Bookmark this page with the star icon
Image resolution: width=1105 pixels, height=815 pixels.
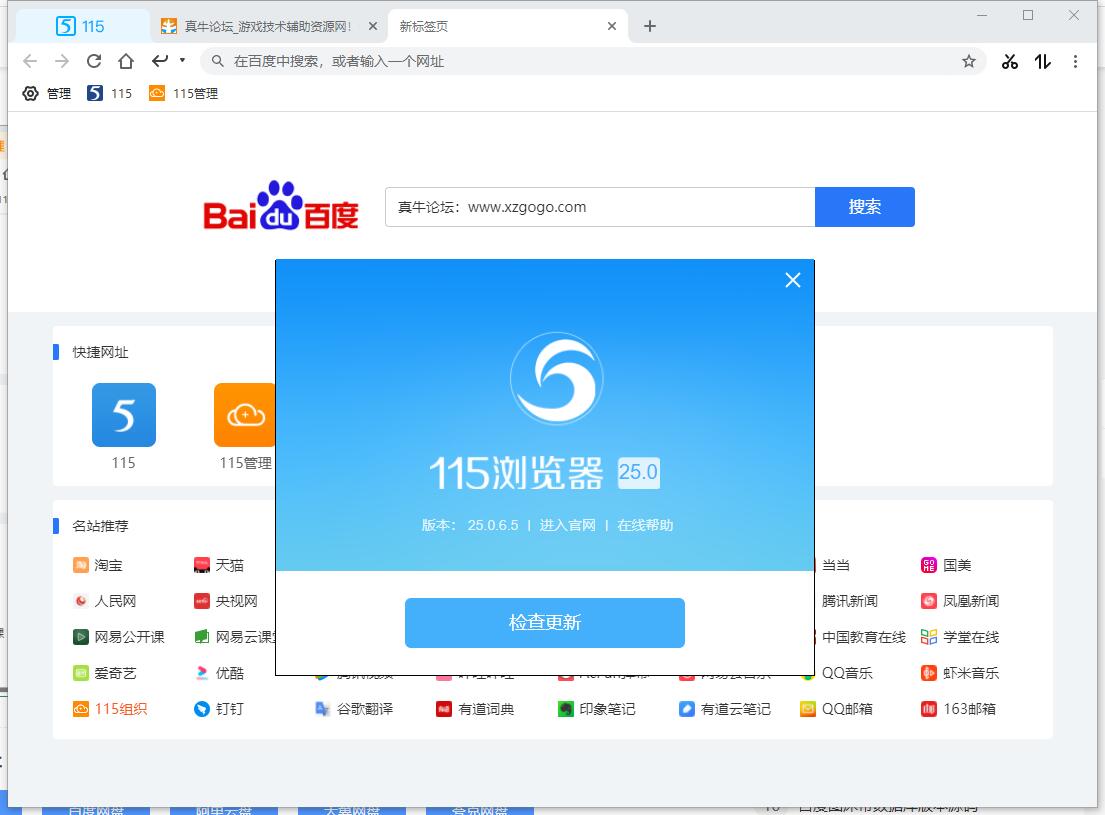click(969, 61)
